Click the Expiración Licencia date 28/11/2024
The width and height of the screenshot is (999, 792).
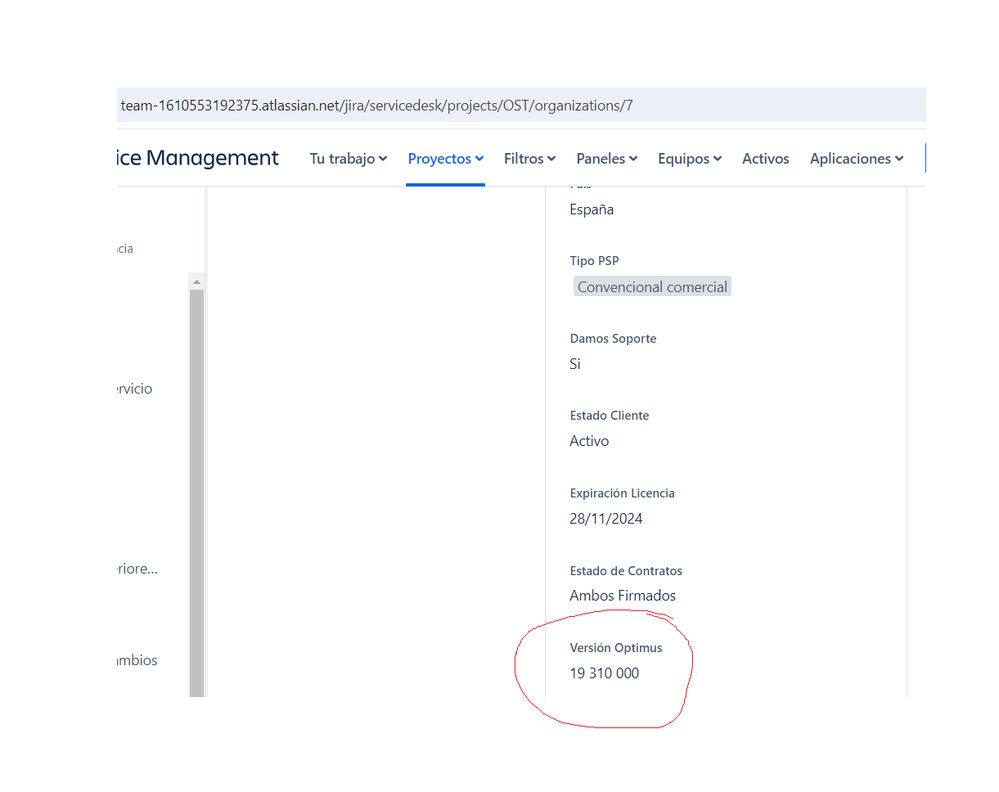point(606,519)
